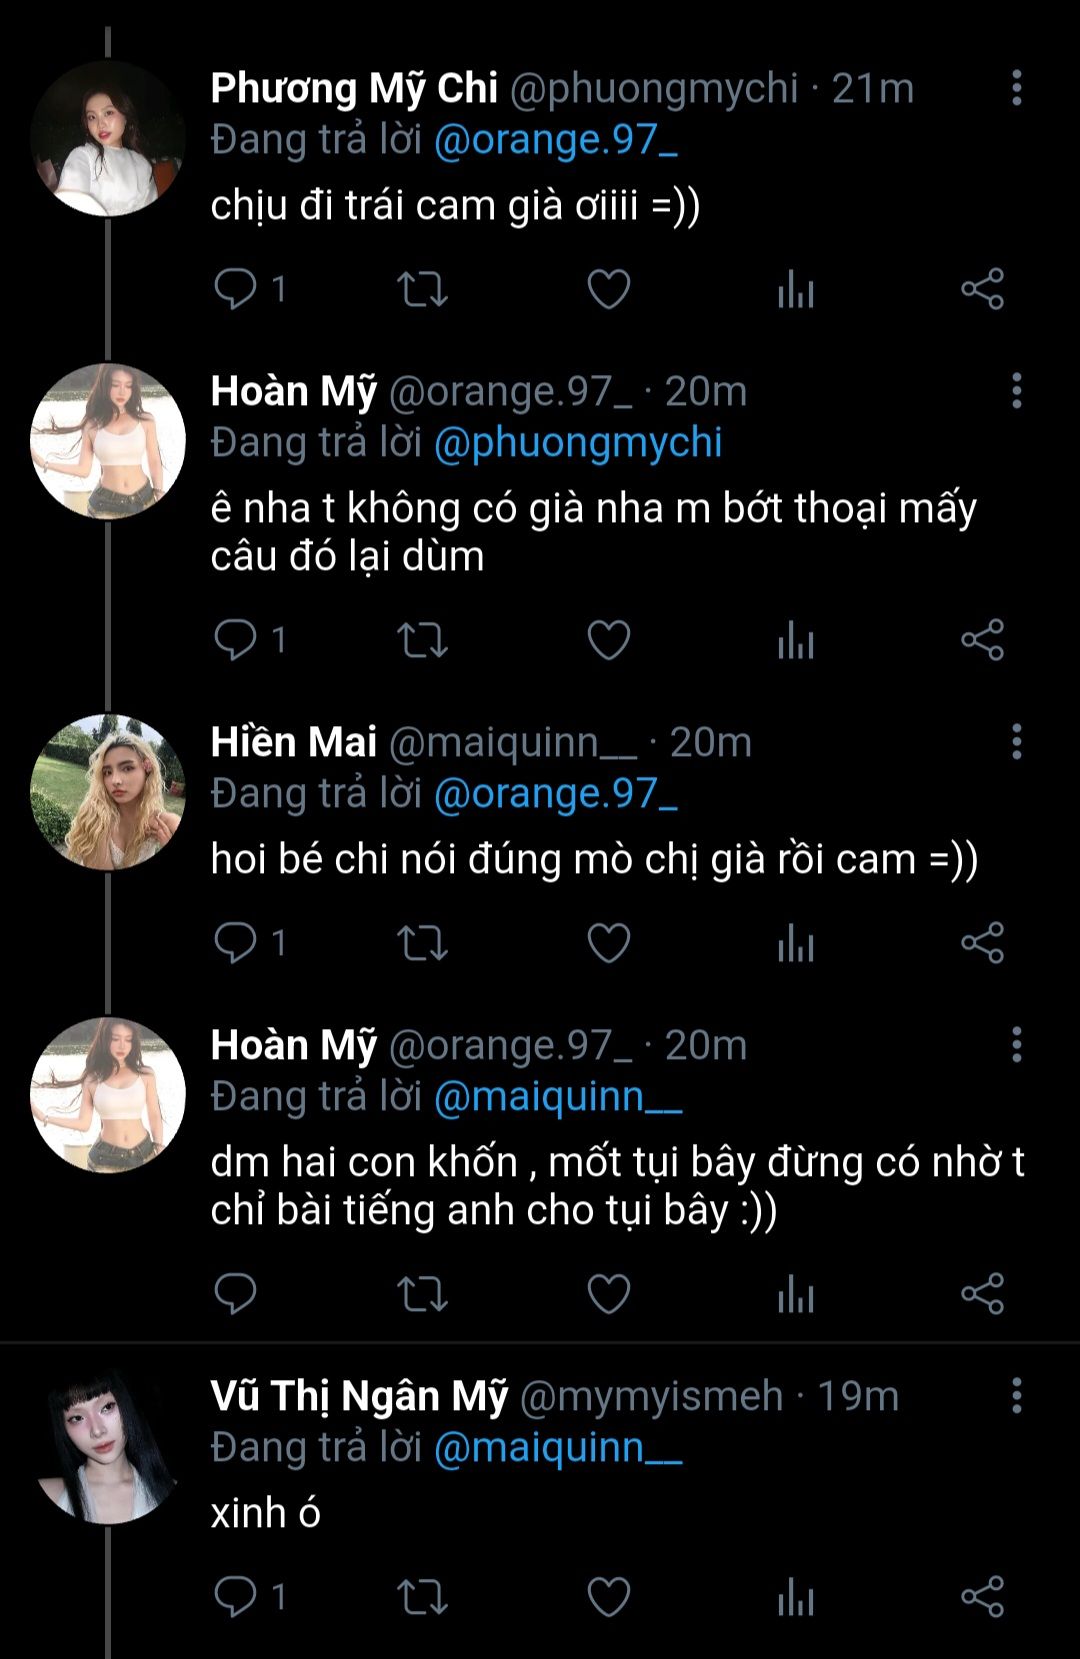Open Vũ Thị Ngân Mỹ's avatar
The image size is (1080, 1659).
(108, 1446)
